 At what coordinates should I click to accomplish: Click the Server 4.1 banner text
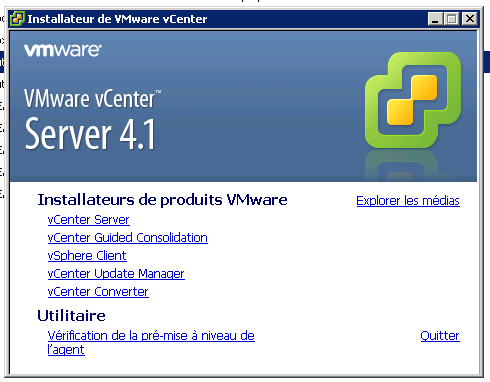coord(90,134)
